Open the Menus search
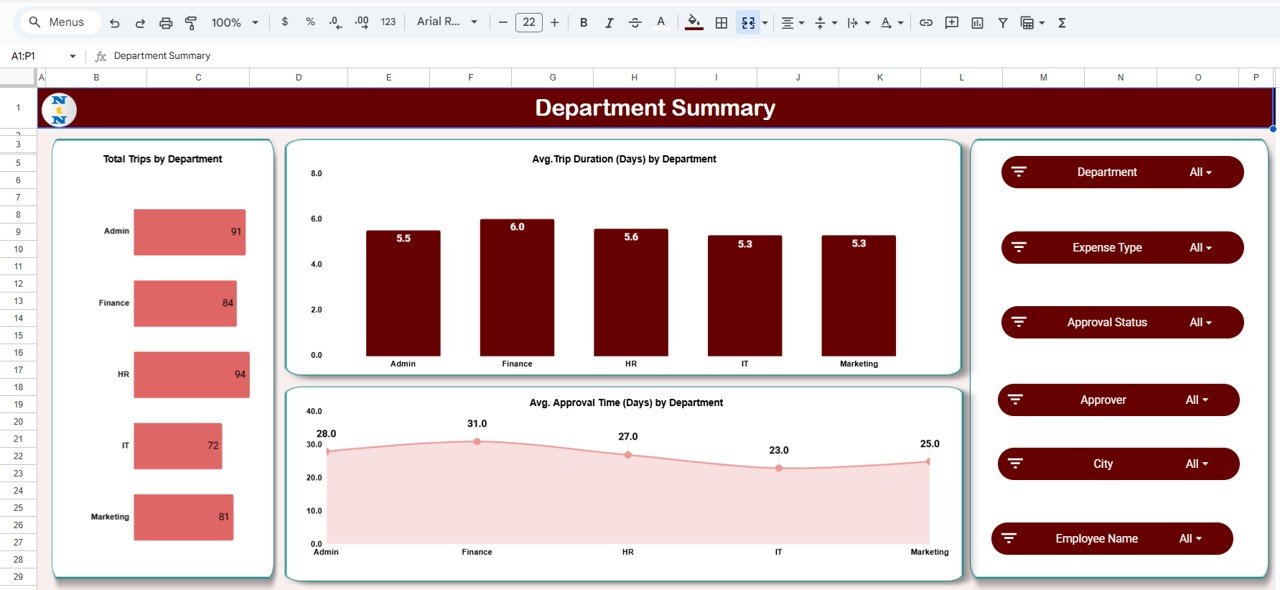Image resolution: width=1280 pixels, height=590 pixels. pyautogui.click(x=57, y=21)
